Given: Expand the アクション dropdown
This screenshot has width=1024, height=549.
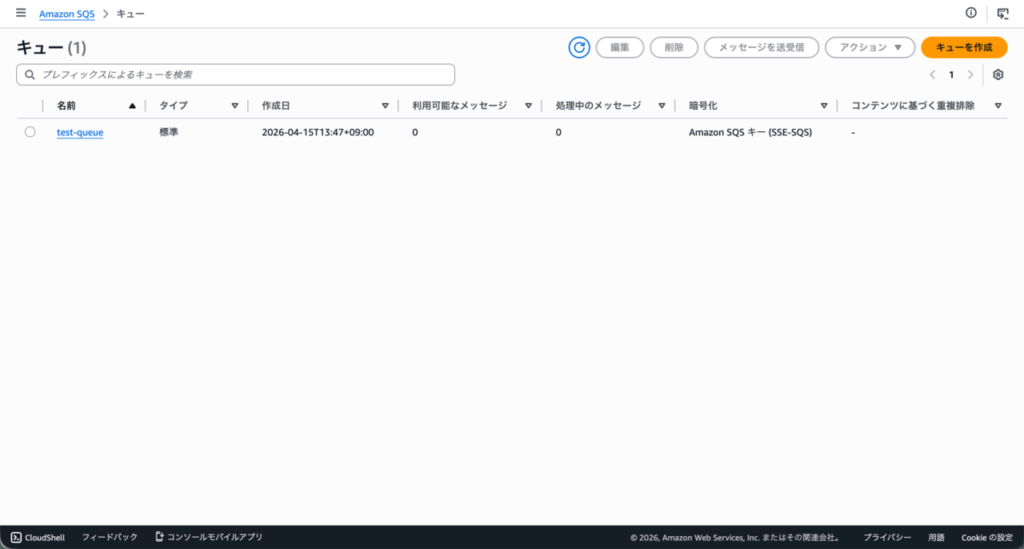Looking at the screenshot, I should 869,47.
